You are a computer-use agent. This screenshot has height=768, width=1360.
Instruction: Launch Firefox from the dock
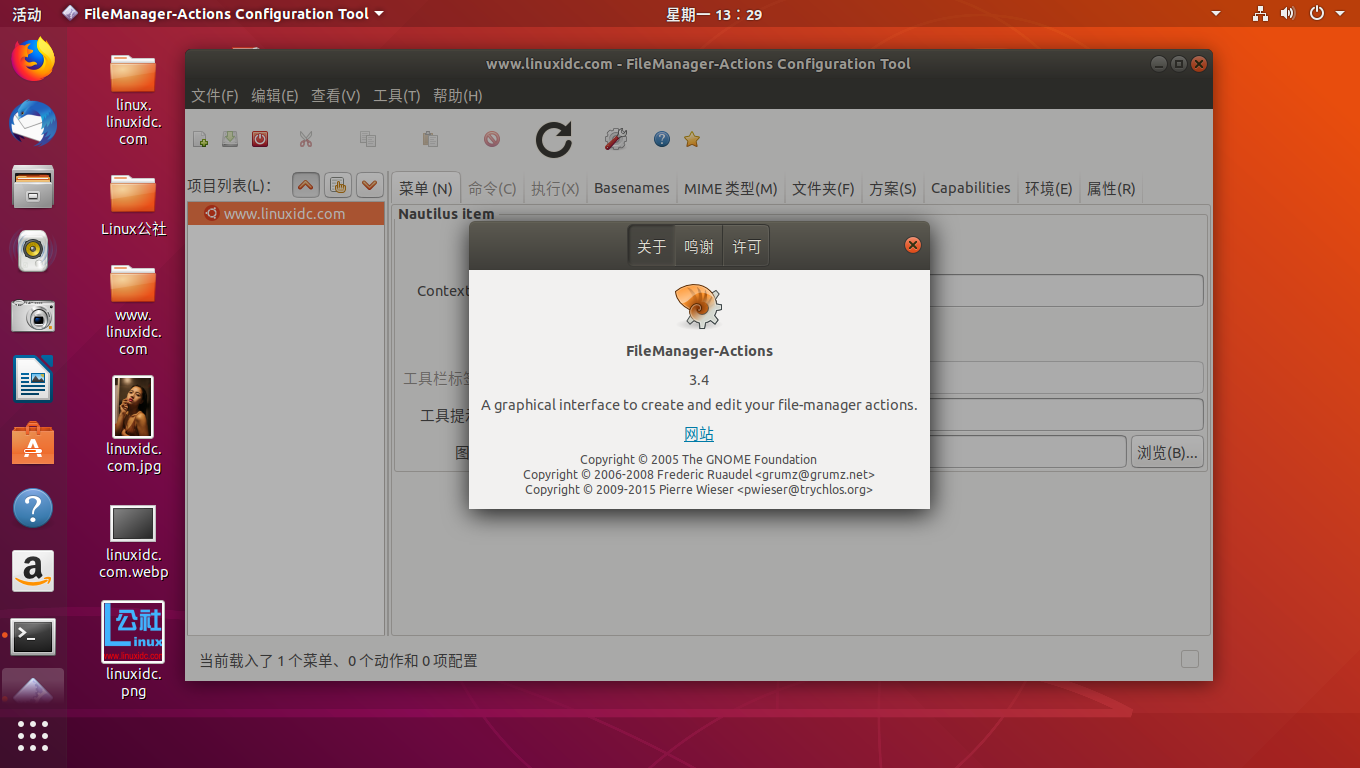click(33, 60)
